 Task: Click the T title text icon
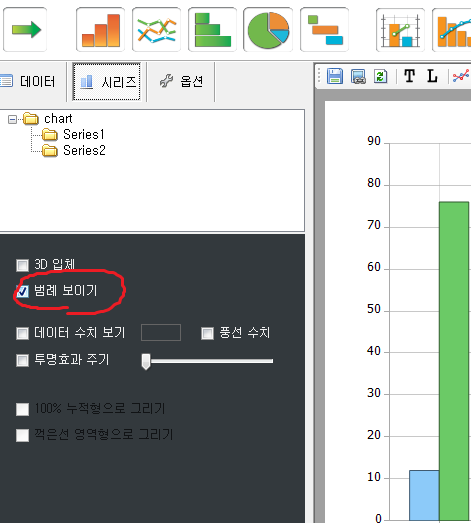pos(409,76)
